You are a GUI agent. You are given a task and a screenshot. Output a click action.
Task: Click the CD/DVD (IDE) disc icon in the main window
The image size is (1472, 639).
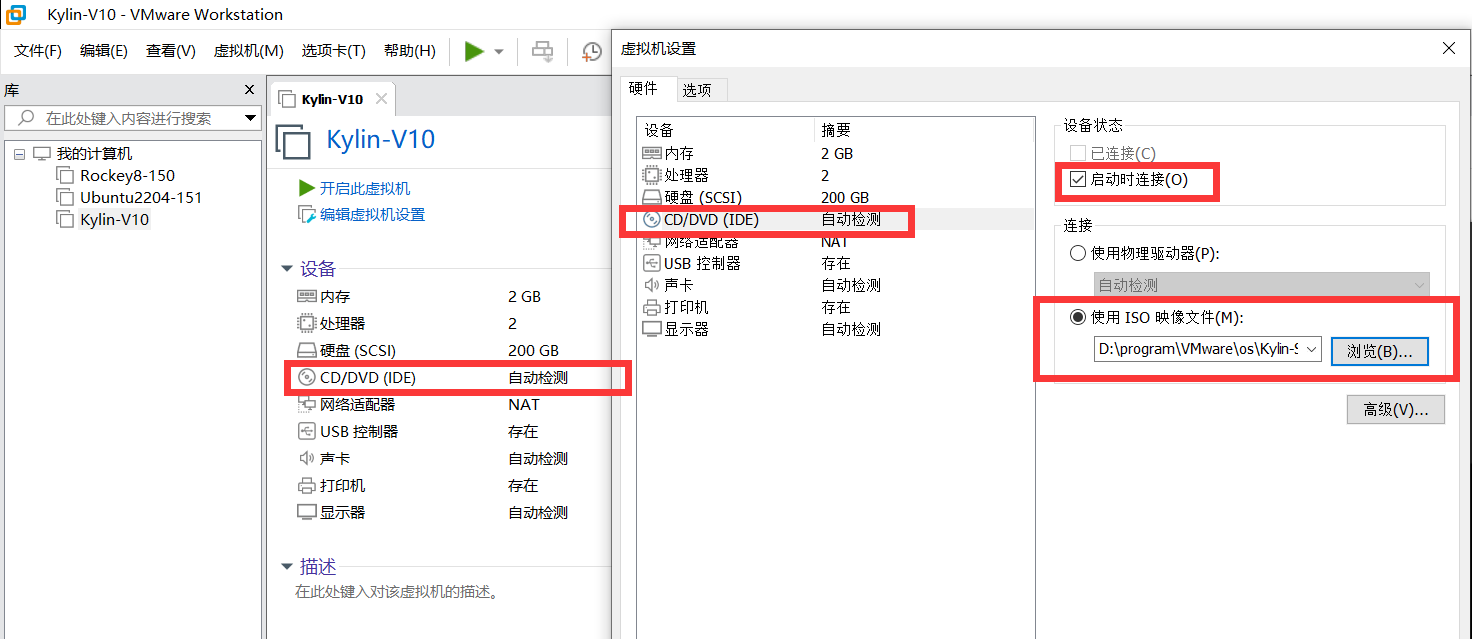306,377
